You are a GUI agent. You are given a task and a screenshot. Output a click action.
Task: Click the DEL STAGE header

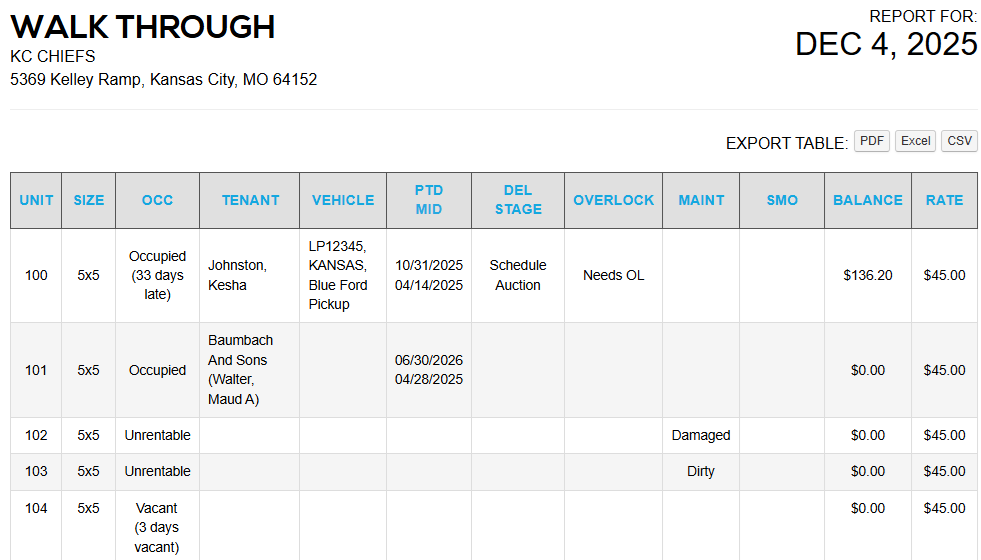tap(518, 200)
